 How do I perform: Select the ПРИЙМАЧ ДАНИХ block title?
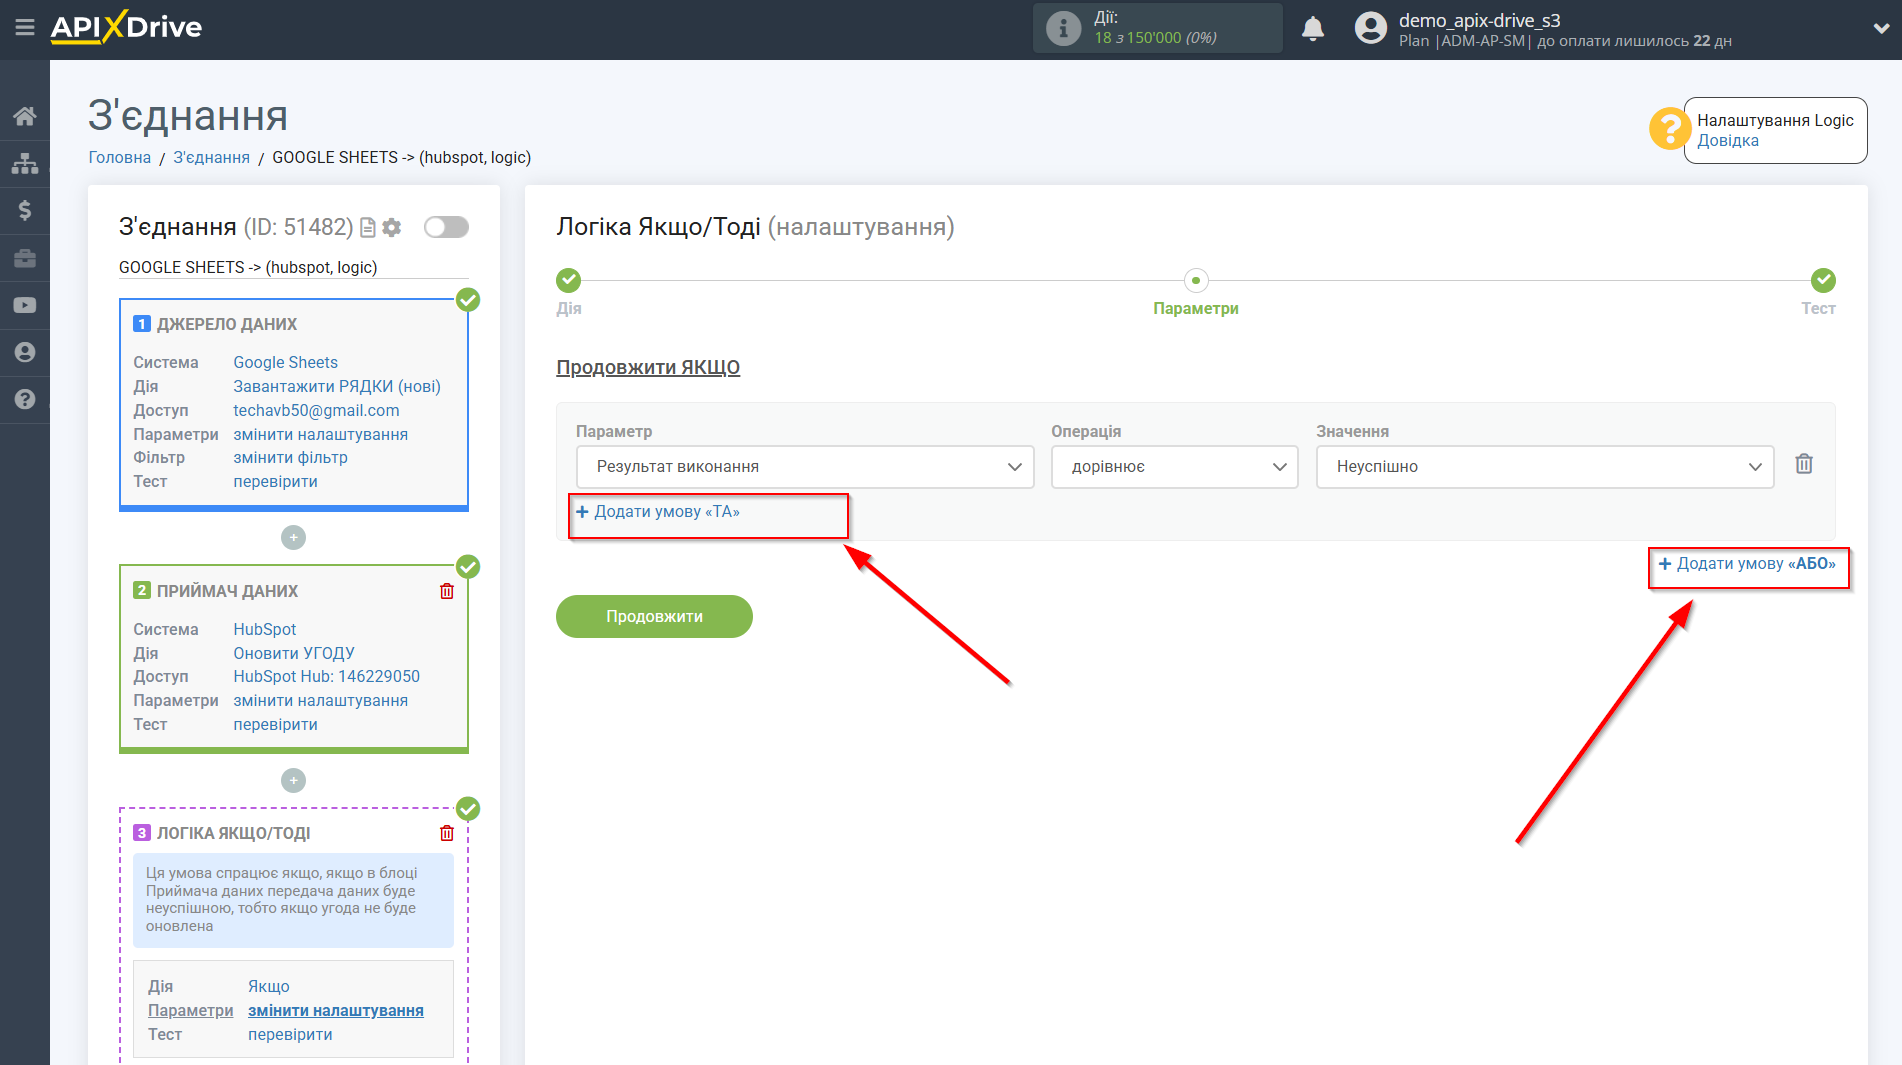pos(227,591)
